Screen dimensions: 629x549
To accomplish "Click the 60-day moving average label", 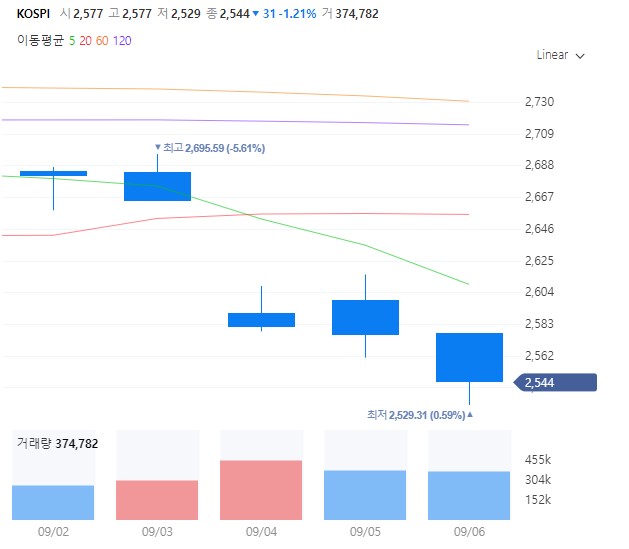I will tap(102, 41).
